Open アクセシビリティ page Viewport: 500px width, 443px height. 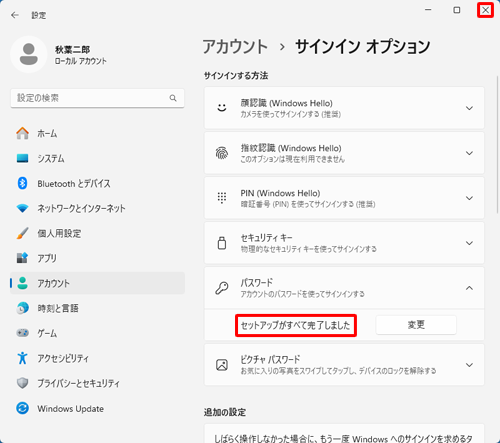coord(97,358)
